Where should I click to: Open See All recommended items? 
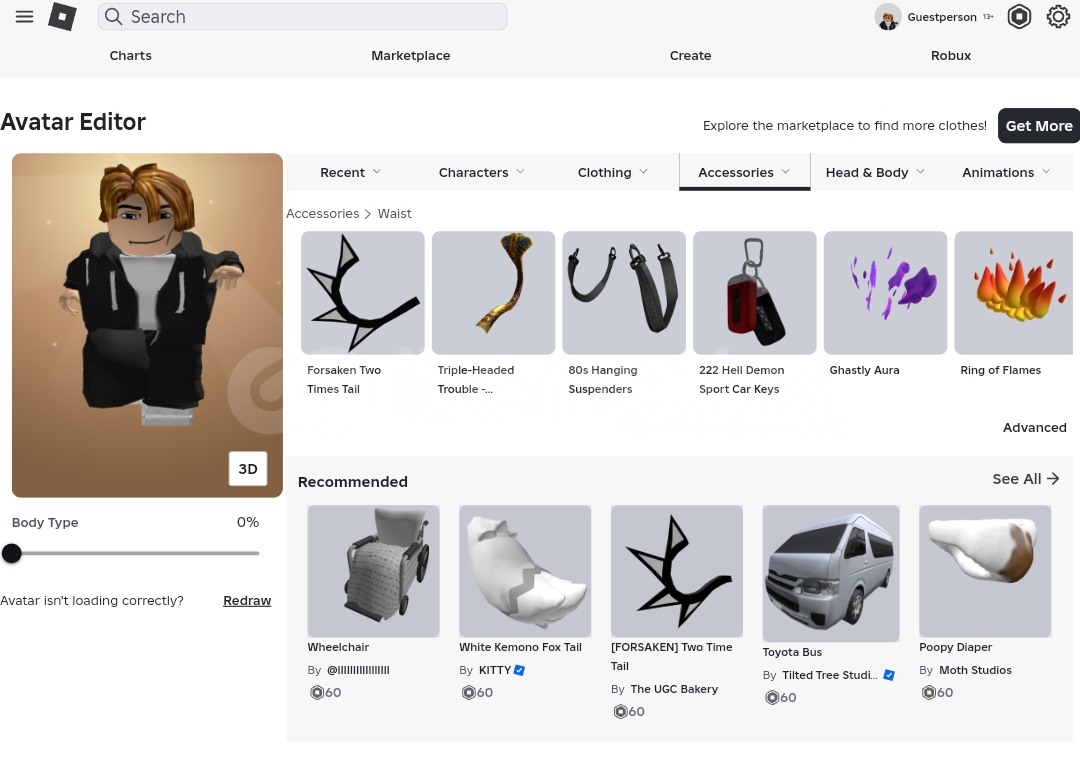[1025, 479]
